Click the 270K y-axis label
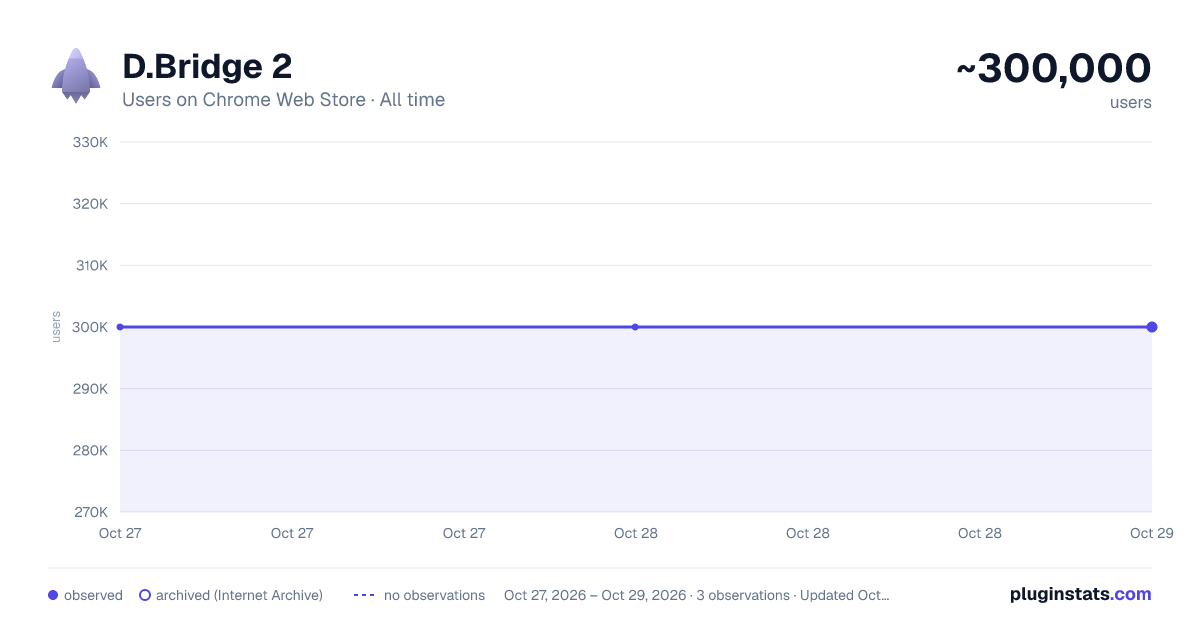The image size is (1200, 630). tap(90, 512)
